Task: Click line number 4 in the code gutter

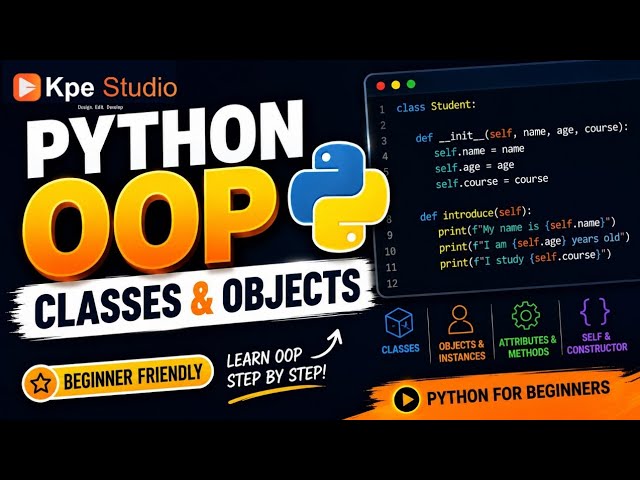Action: pos(385,157)
